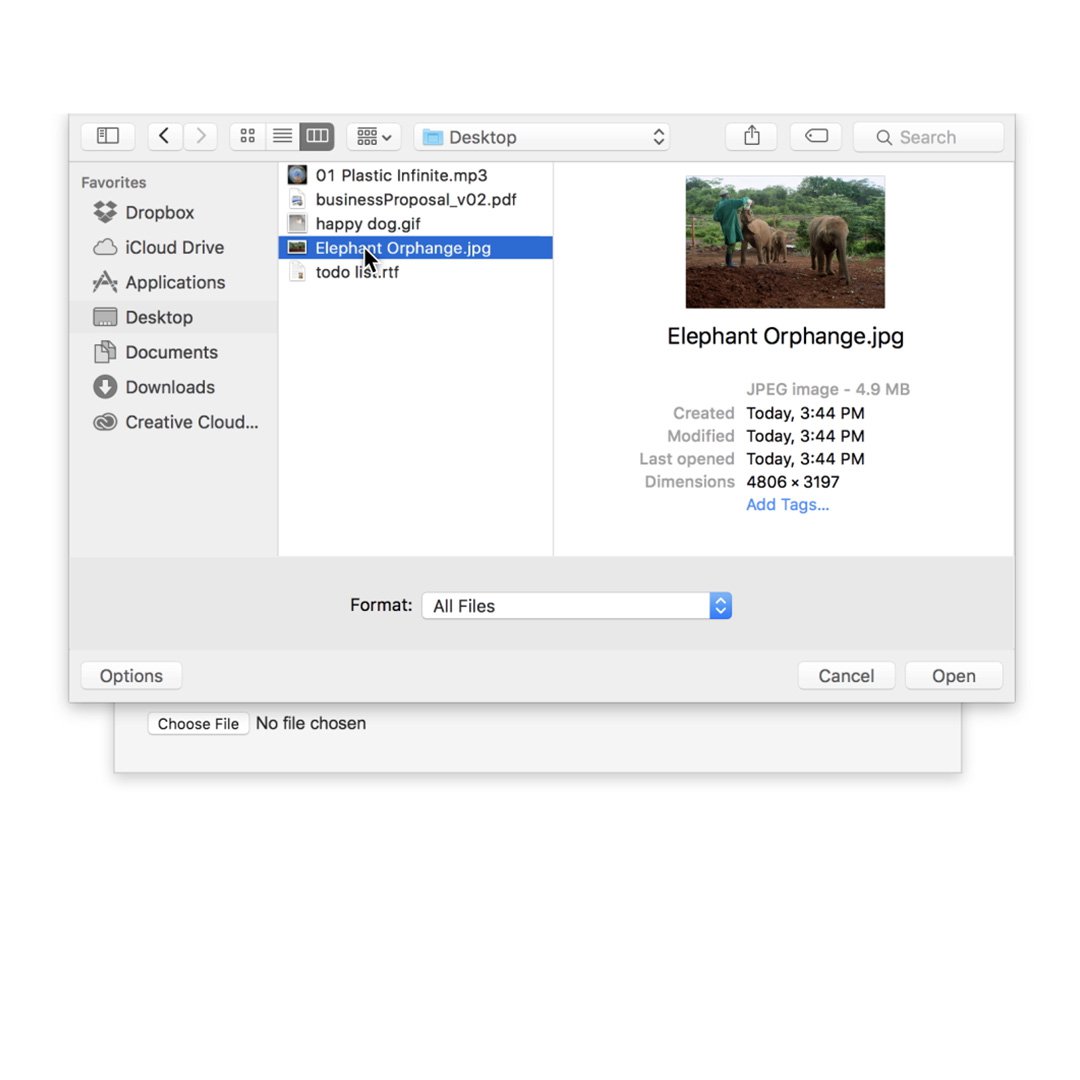Screen dimensions: 1080x1080
Task: Open Documents in the sidebar
Action: (x=174, y=352)
